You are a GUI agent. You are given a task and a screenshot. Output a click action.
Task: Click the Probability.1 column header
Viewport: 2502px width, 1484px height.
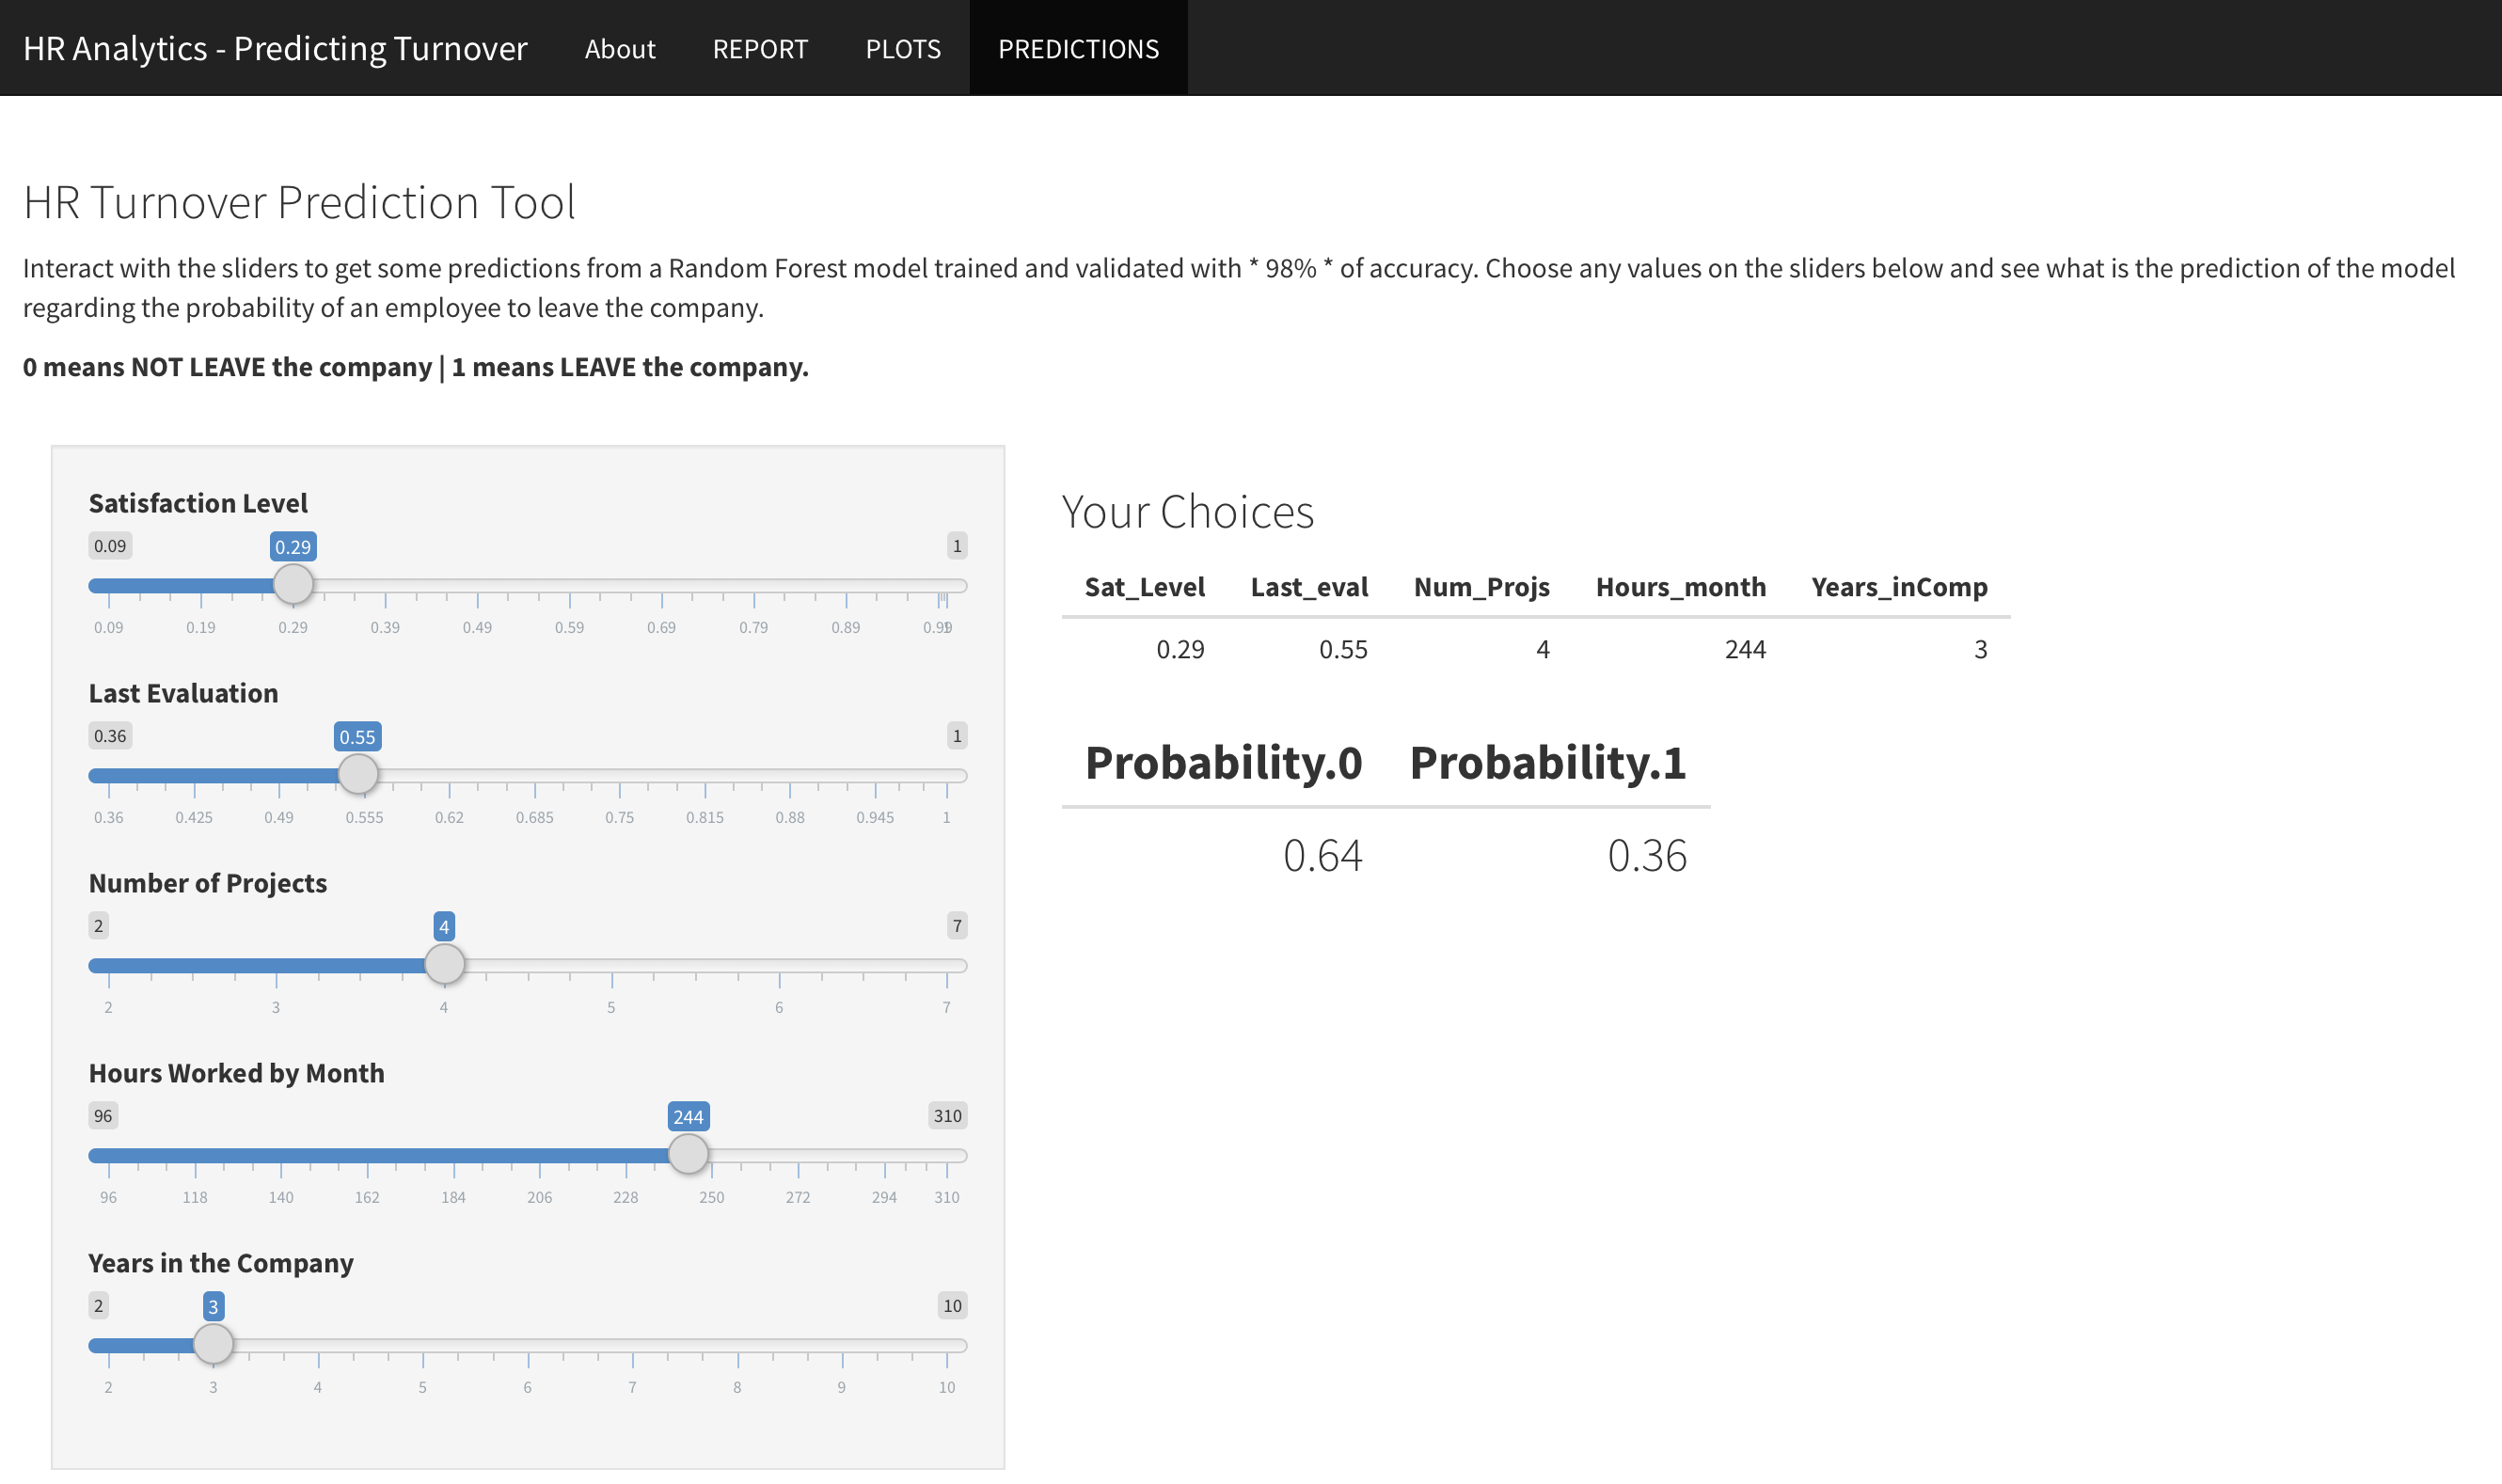coord(1547,763)
